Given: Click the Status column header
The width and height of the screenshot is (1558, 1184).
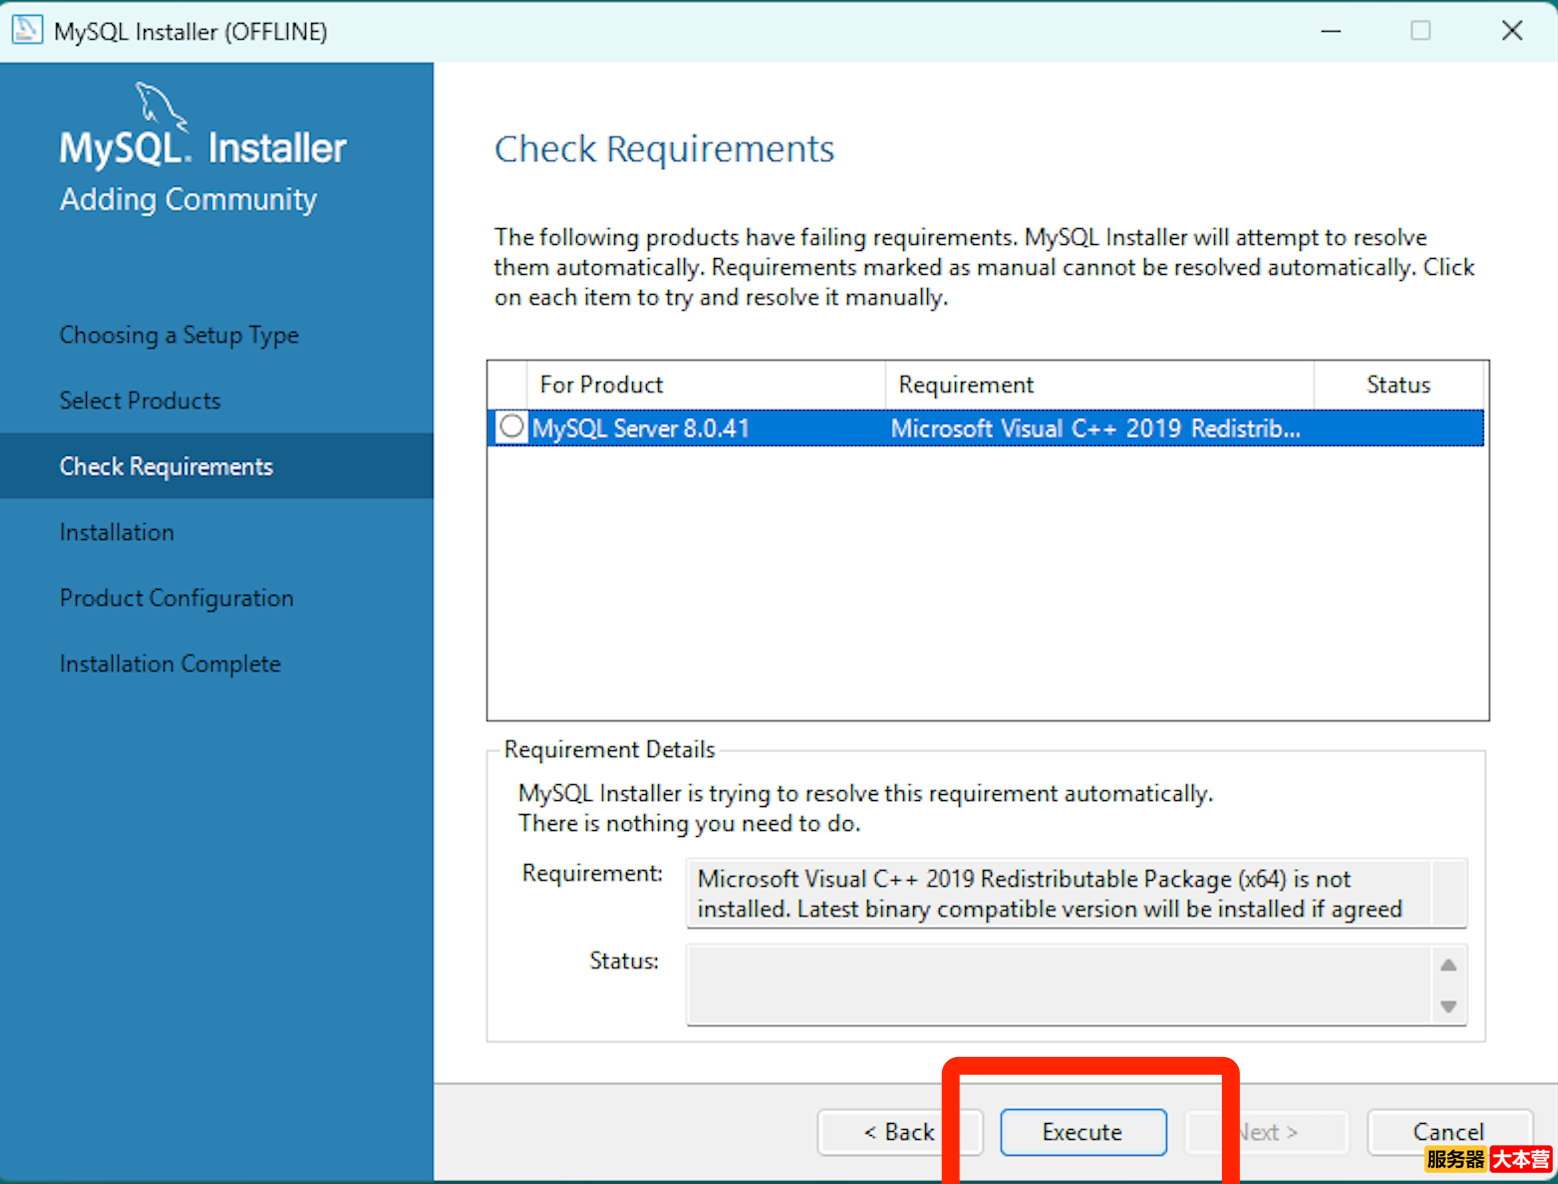Looking at the screenshot, I should (x=1398, y=385).
